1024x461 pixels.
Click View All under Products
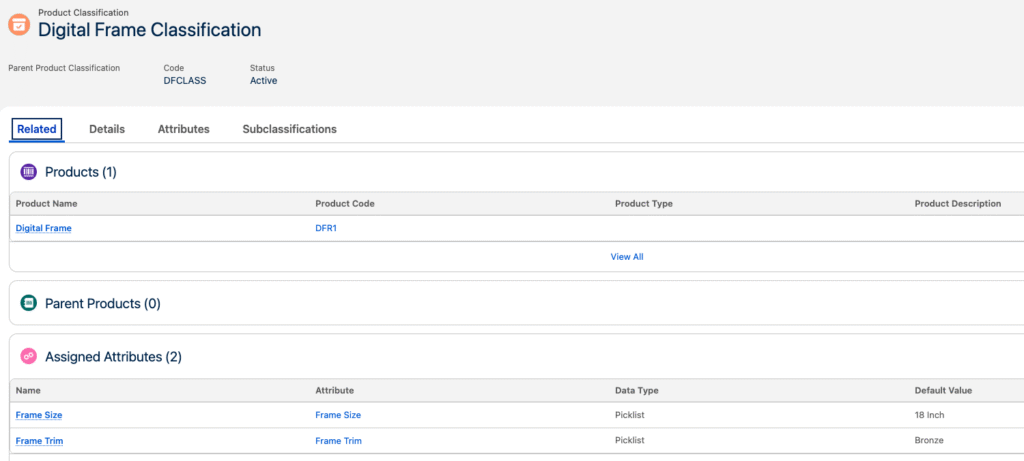point(627,257)
